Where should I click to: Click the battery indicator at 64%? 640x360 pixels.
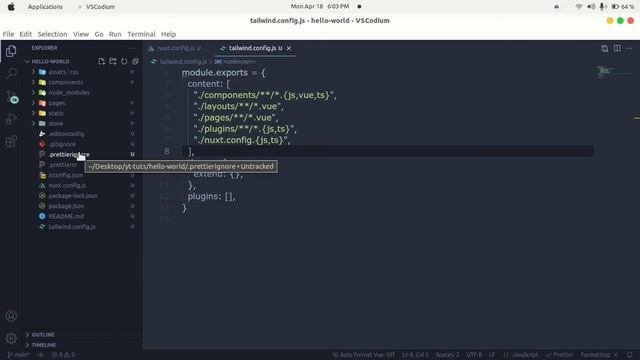click(x=623, y=7)
